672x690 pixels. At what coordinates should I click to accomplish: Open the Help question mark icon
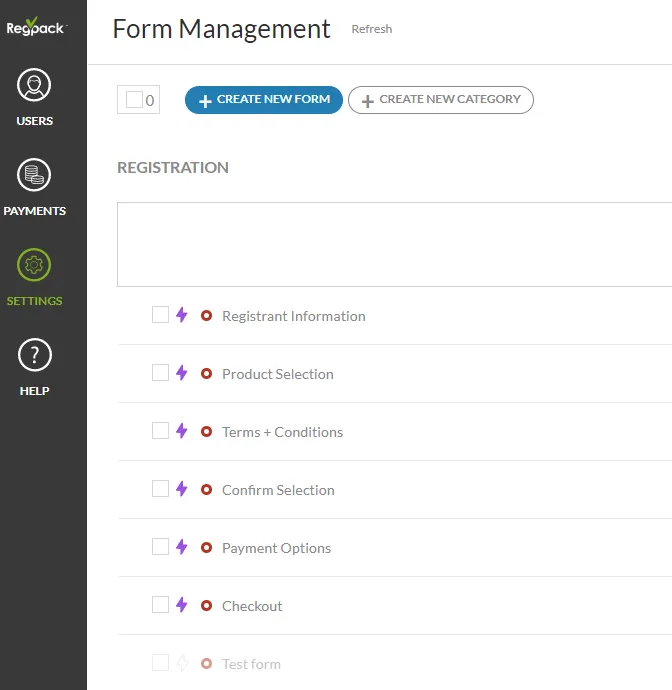point(35,355)
